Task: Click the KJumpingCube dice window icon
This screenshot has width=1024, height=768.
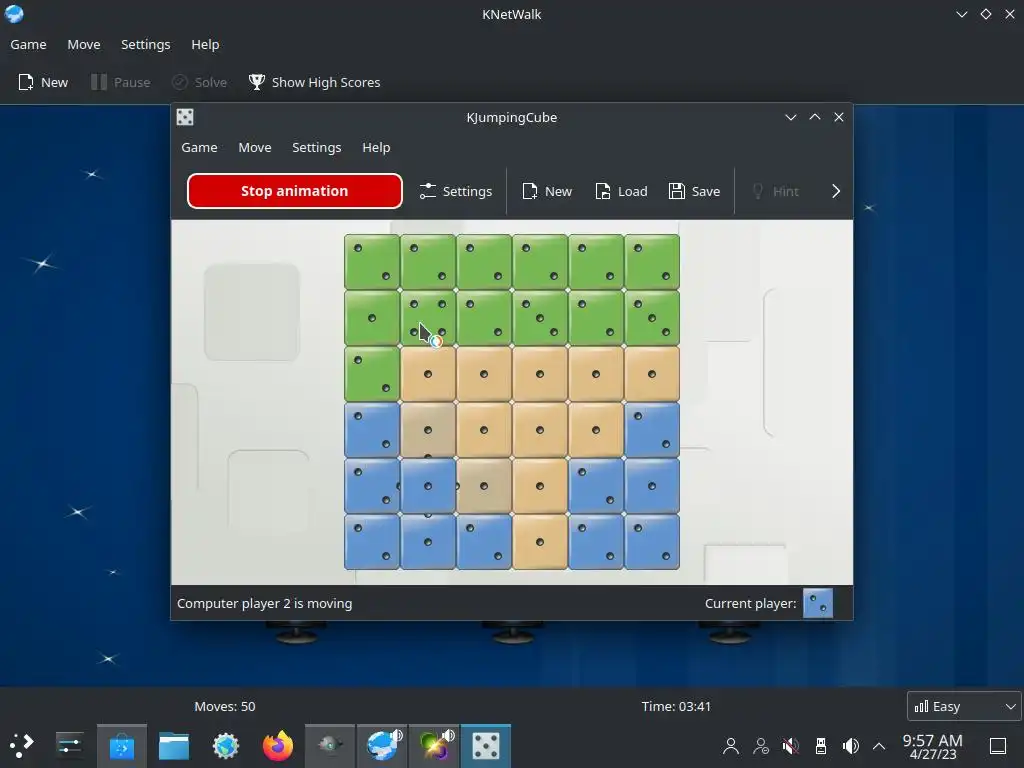Action: point(185,117)
